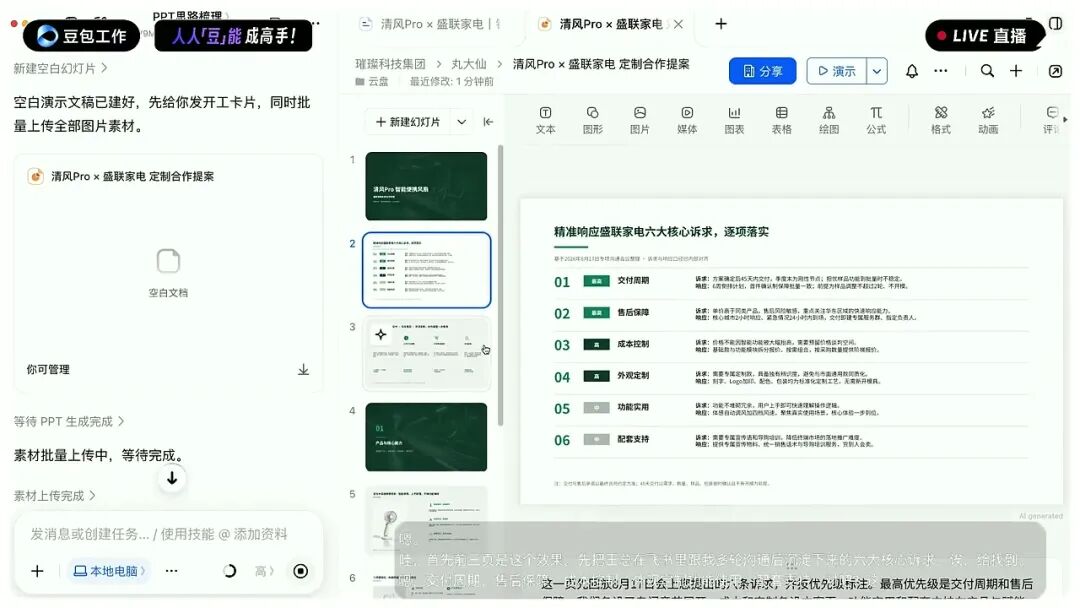The width and height of the screenshot is (1080, 608).
Task: Toggle the sidebar layout icon at top right
Action: click(1055, 24)
